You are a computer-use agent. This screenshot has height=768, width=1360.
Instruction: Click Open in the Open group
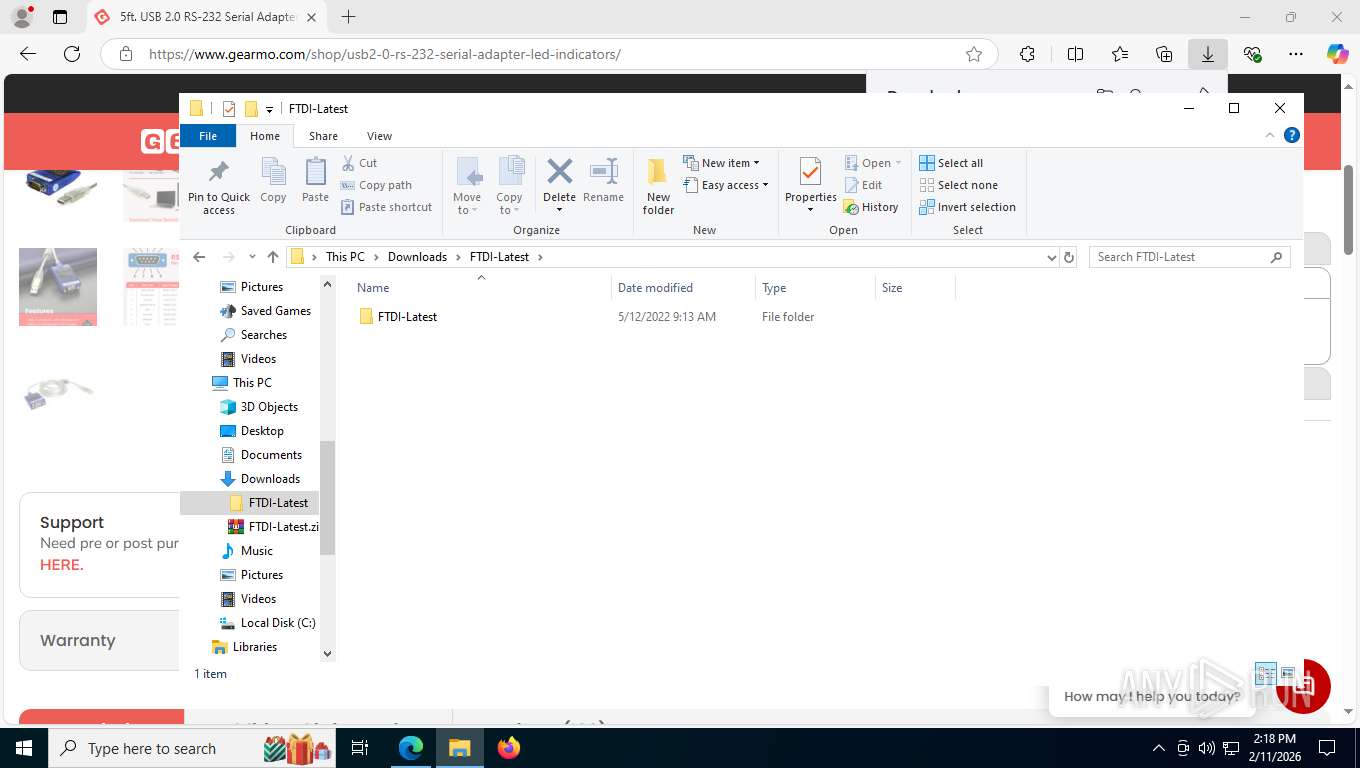click(873, 163)
